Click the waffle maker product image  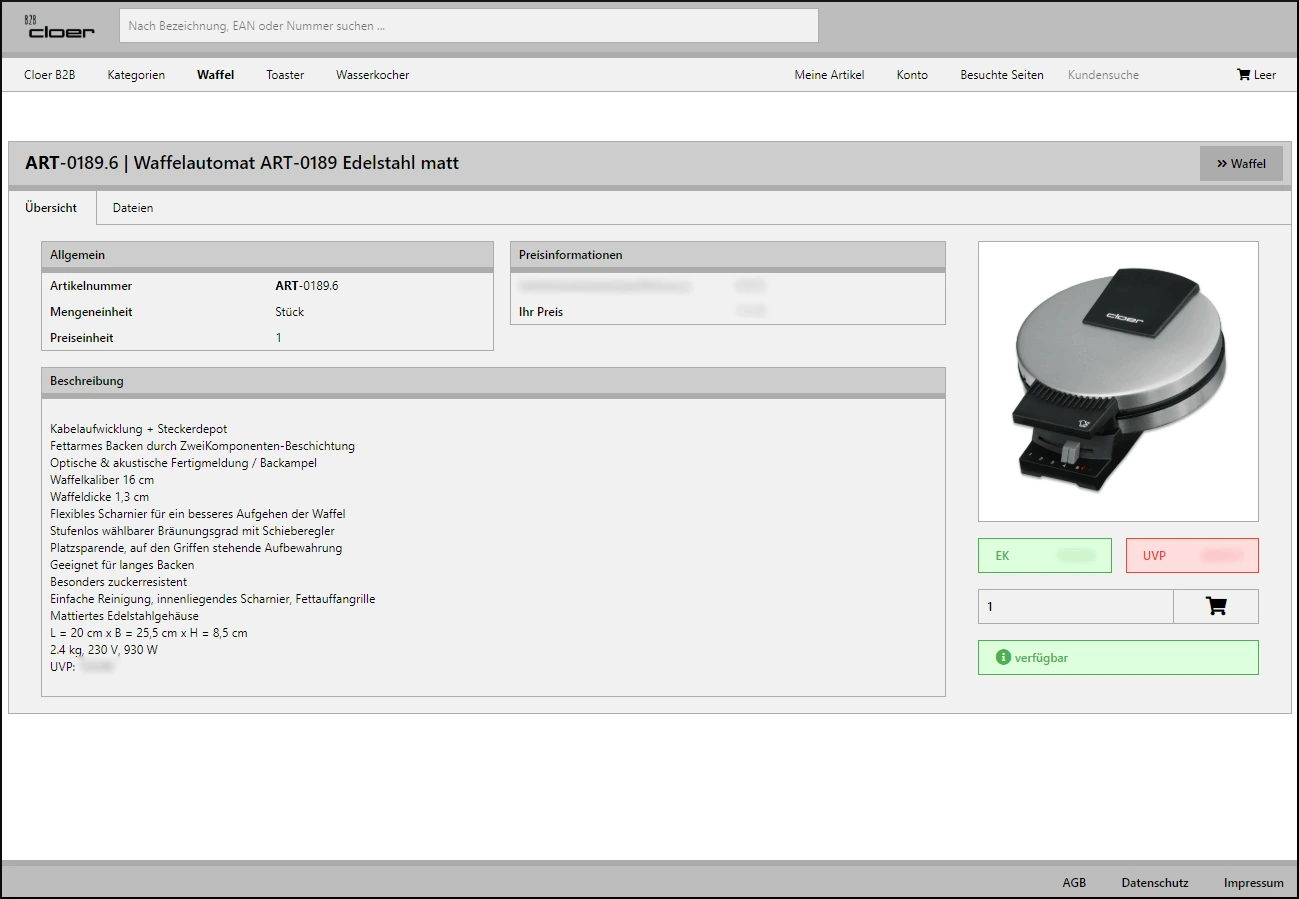click(x=1117, y=381)
